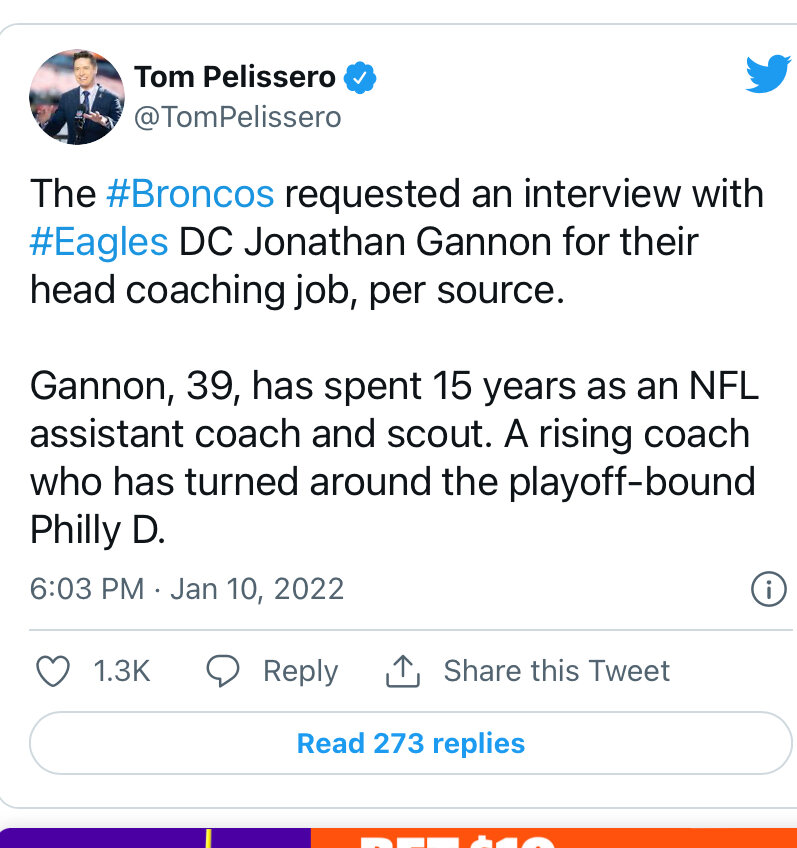
Task: Open Tom Pelissero's profile photo
Action: click(77, 96)
